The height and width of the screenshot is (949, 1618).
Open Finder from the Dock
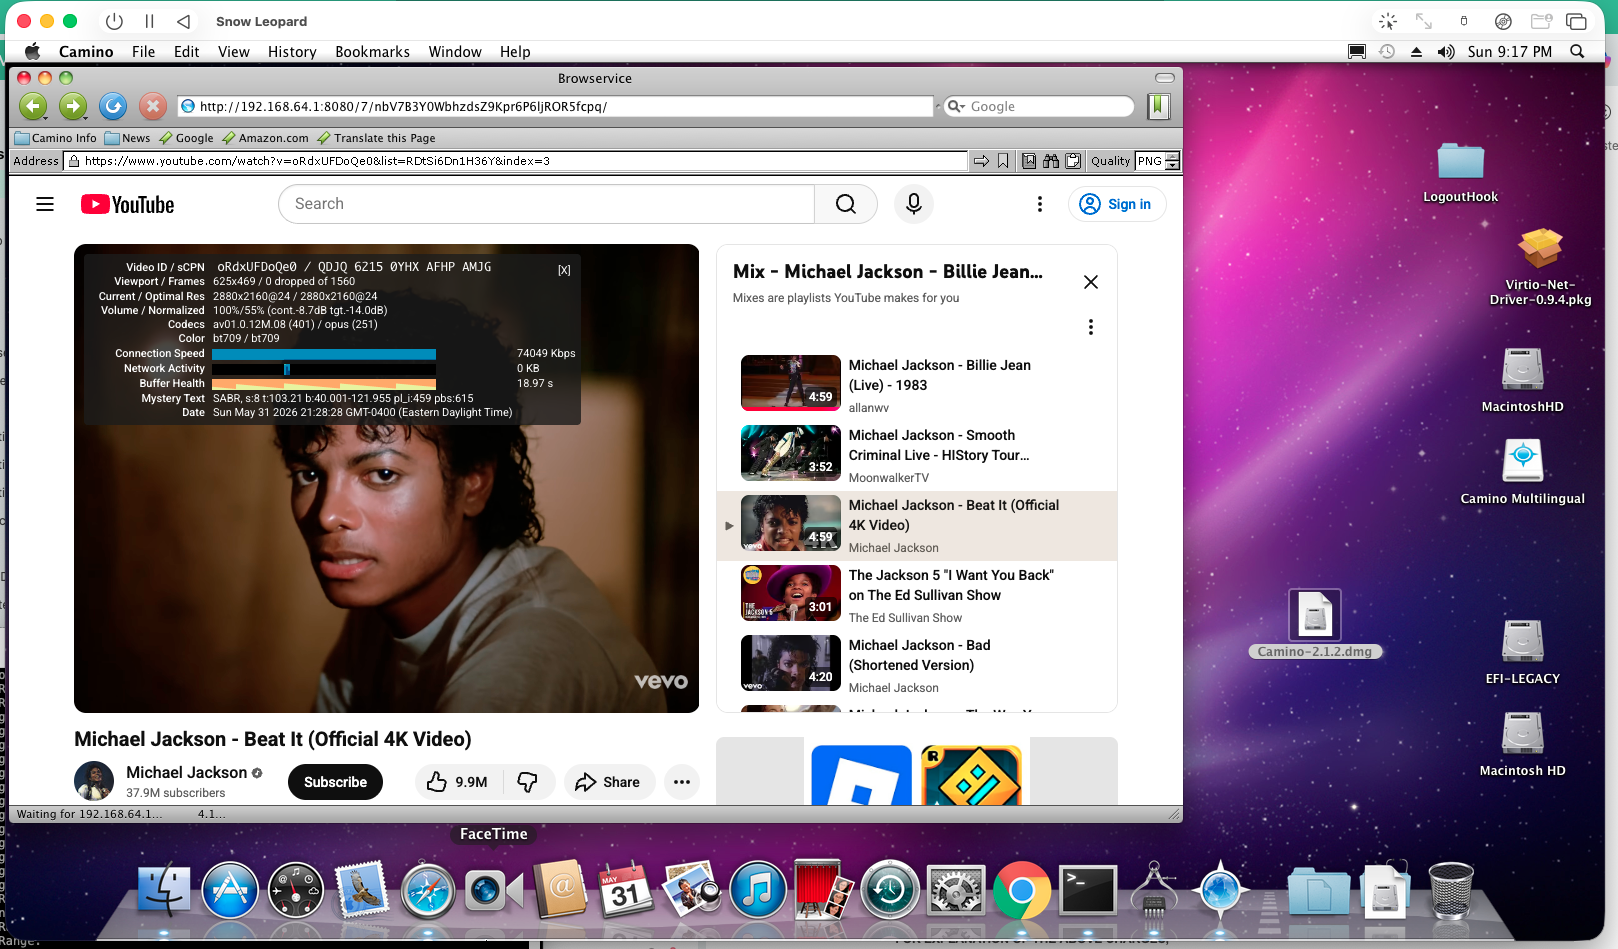click(x=163, y=889)
